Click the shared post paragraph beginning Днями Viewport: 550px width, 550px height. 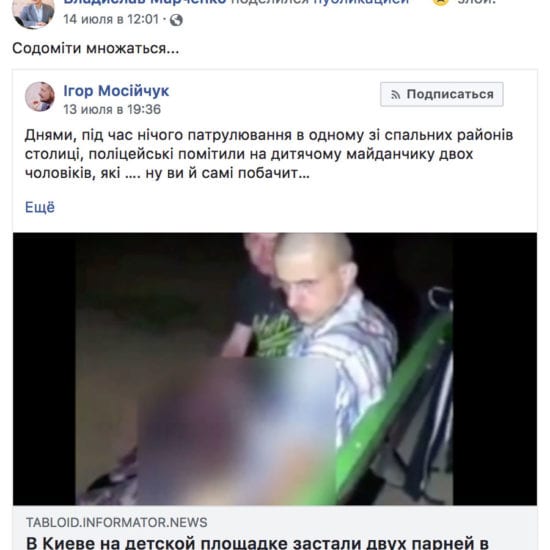click(x=269, y=154)
